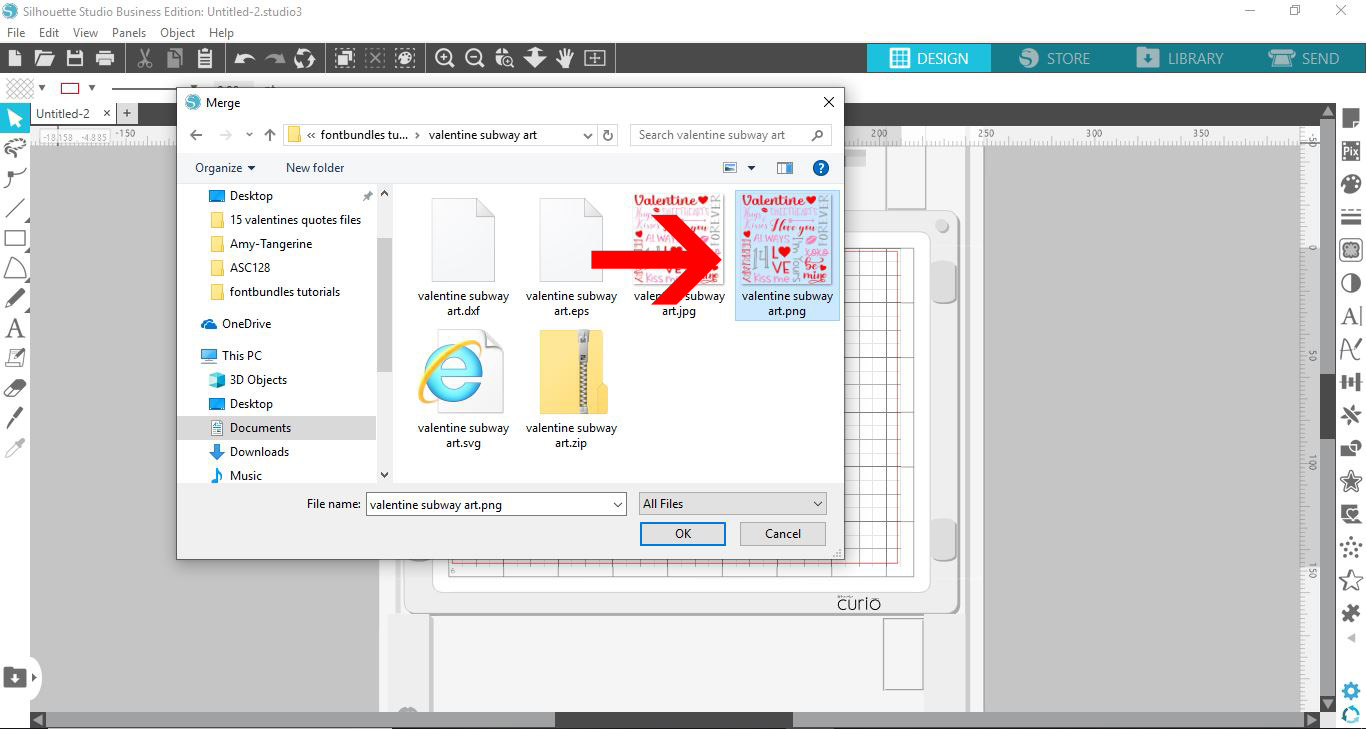Switch to the STORE tab
The height and width of the screenshot is (729, 1366).
tap(1055, 58)
